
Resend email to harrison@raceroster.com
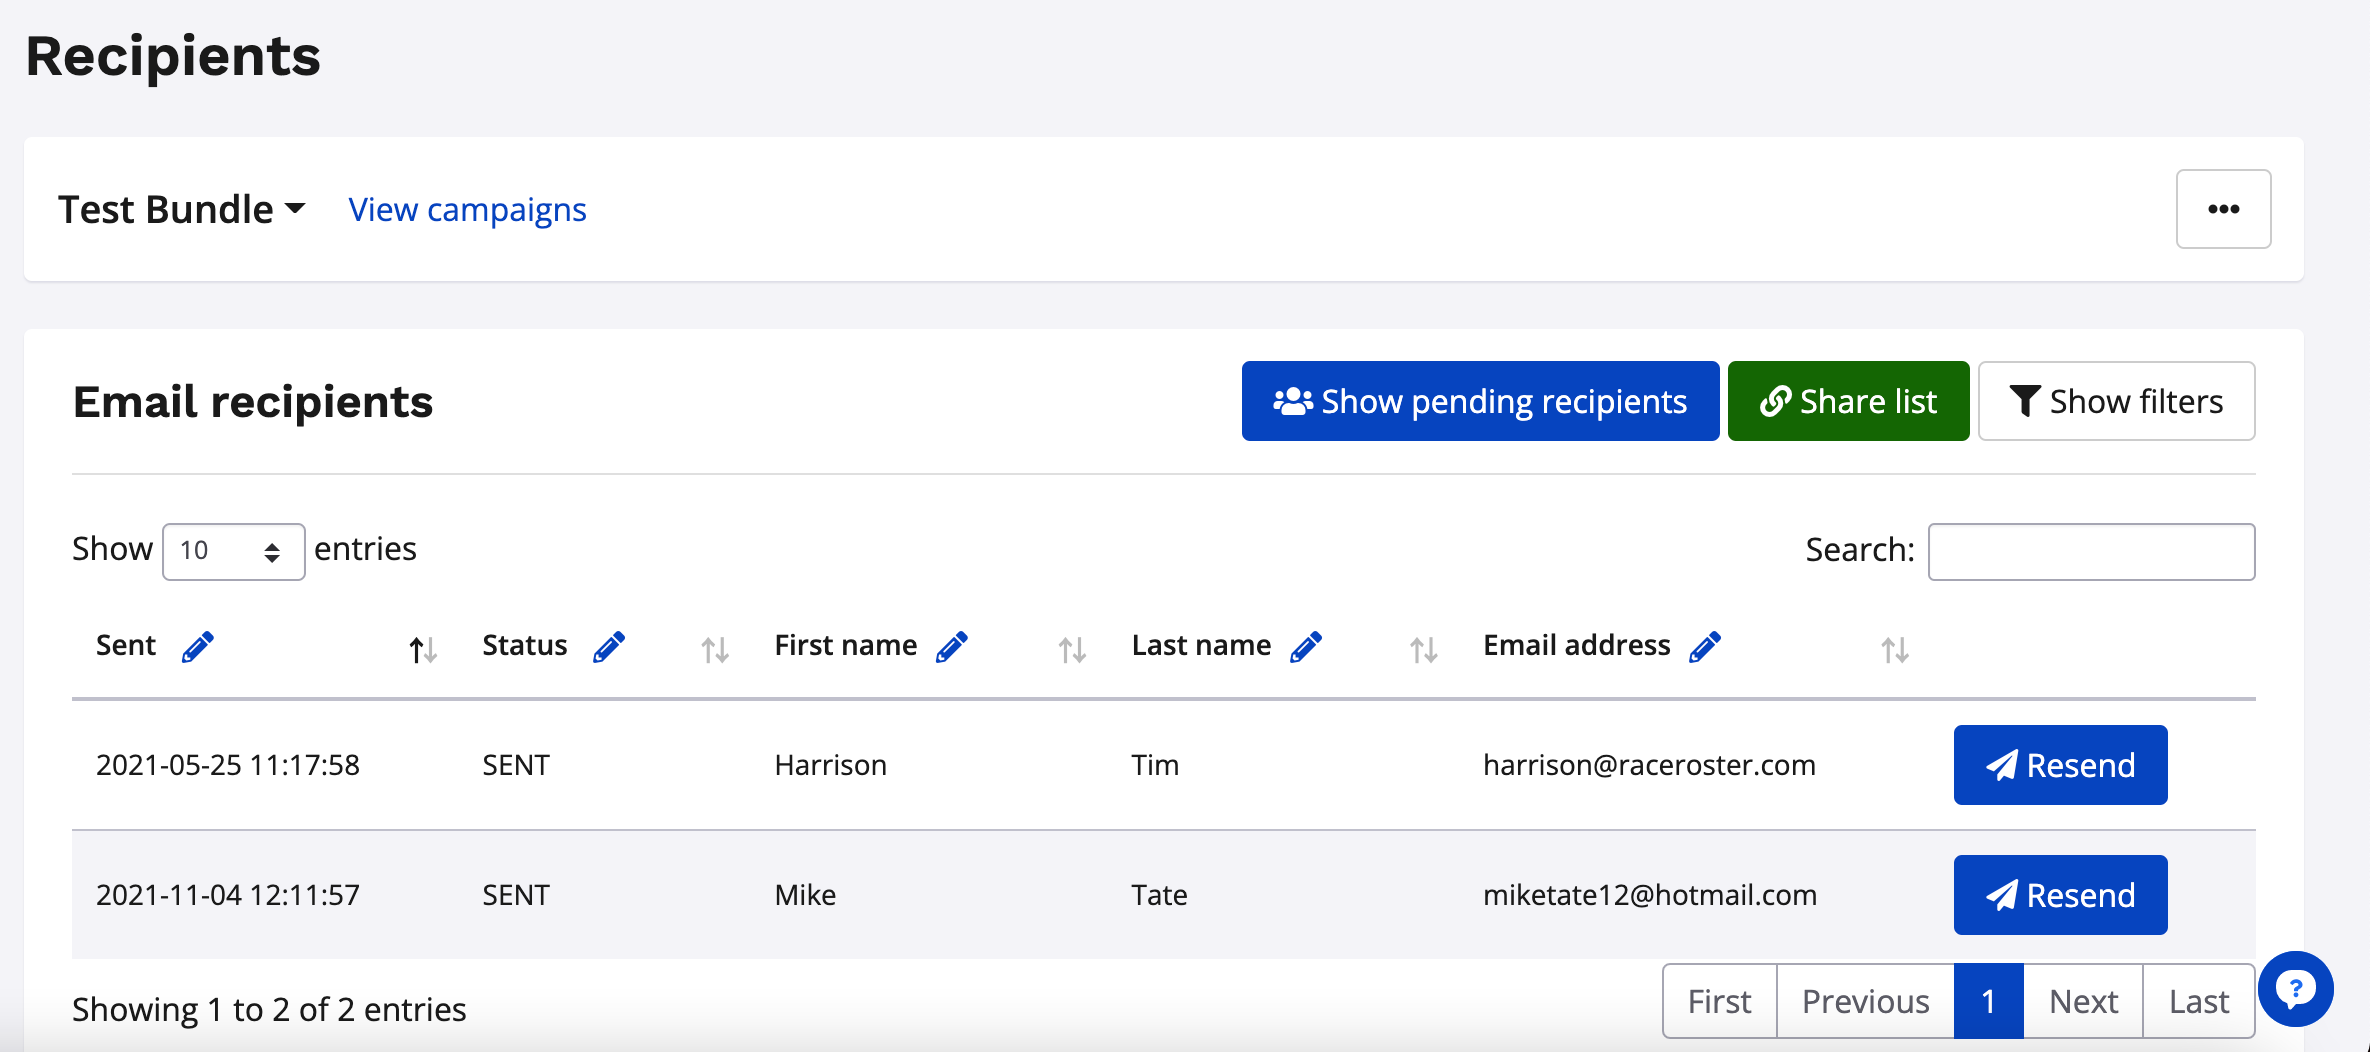[2060, 765]
